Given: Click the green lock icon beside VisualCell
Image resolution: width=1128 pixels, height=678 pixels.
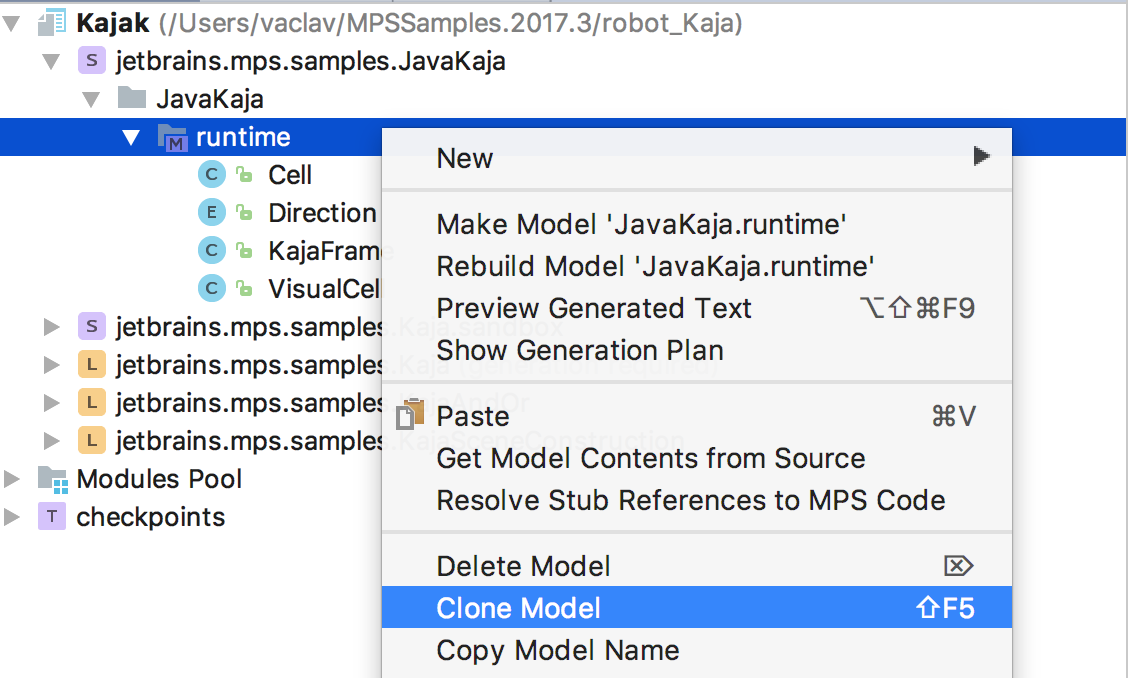Looking at the screenshot, I should 245,289.
